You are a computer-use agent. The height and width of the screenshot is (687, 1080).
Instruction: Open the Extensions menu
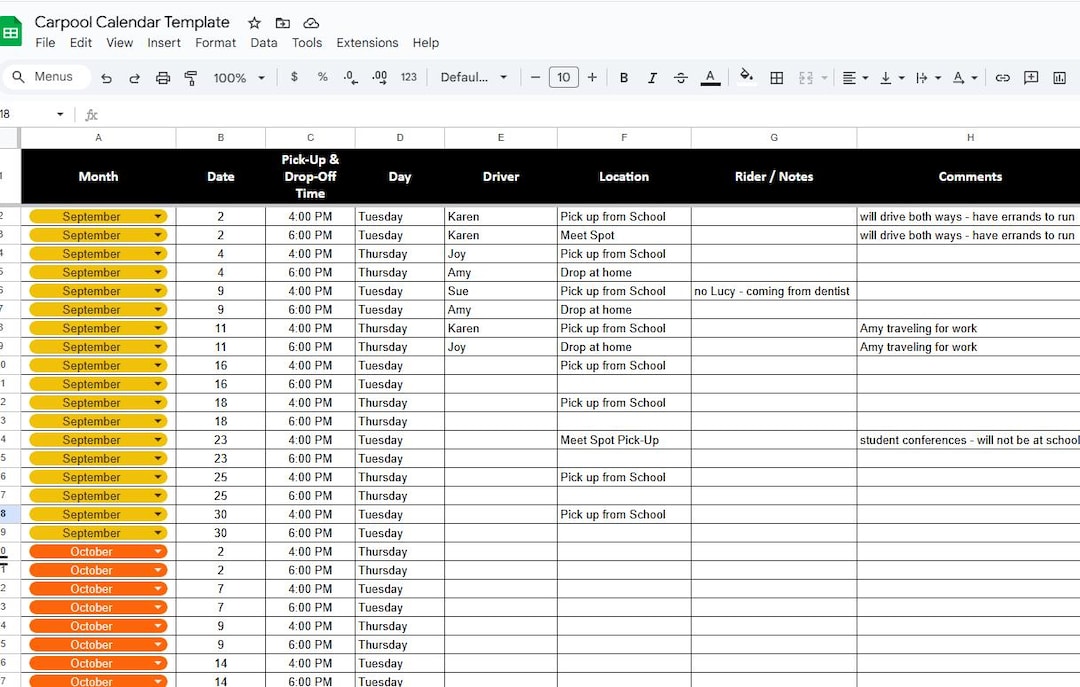367,43
